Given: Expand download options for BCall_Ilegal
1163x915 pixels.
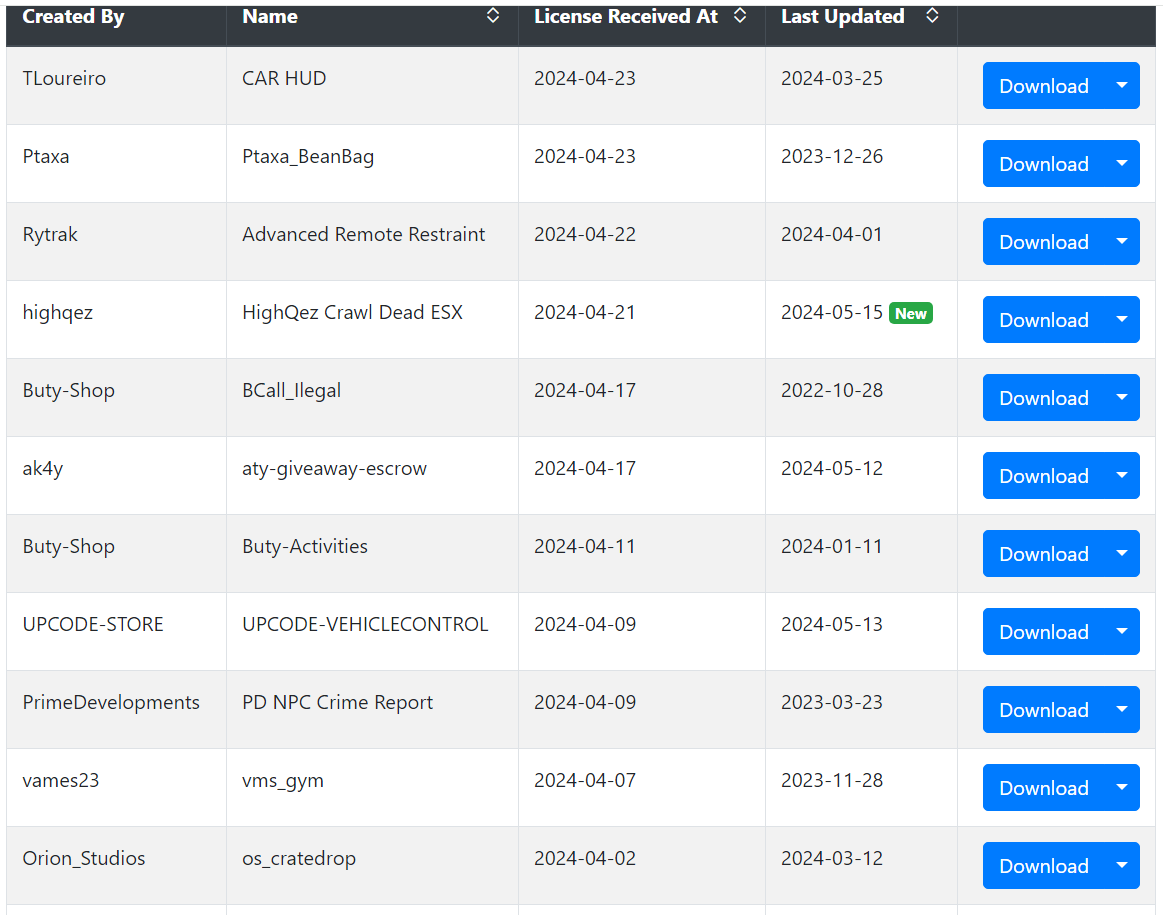Looking at the screenshot, I should (x=1122, y=397).
